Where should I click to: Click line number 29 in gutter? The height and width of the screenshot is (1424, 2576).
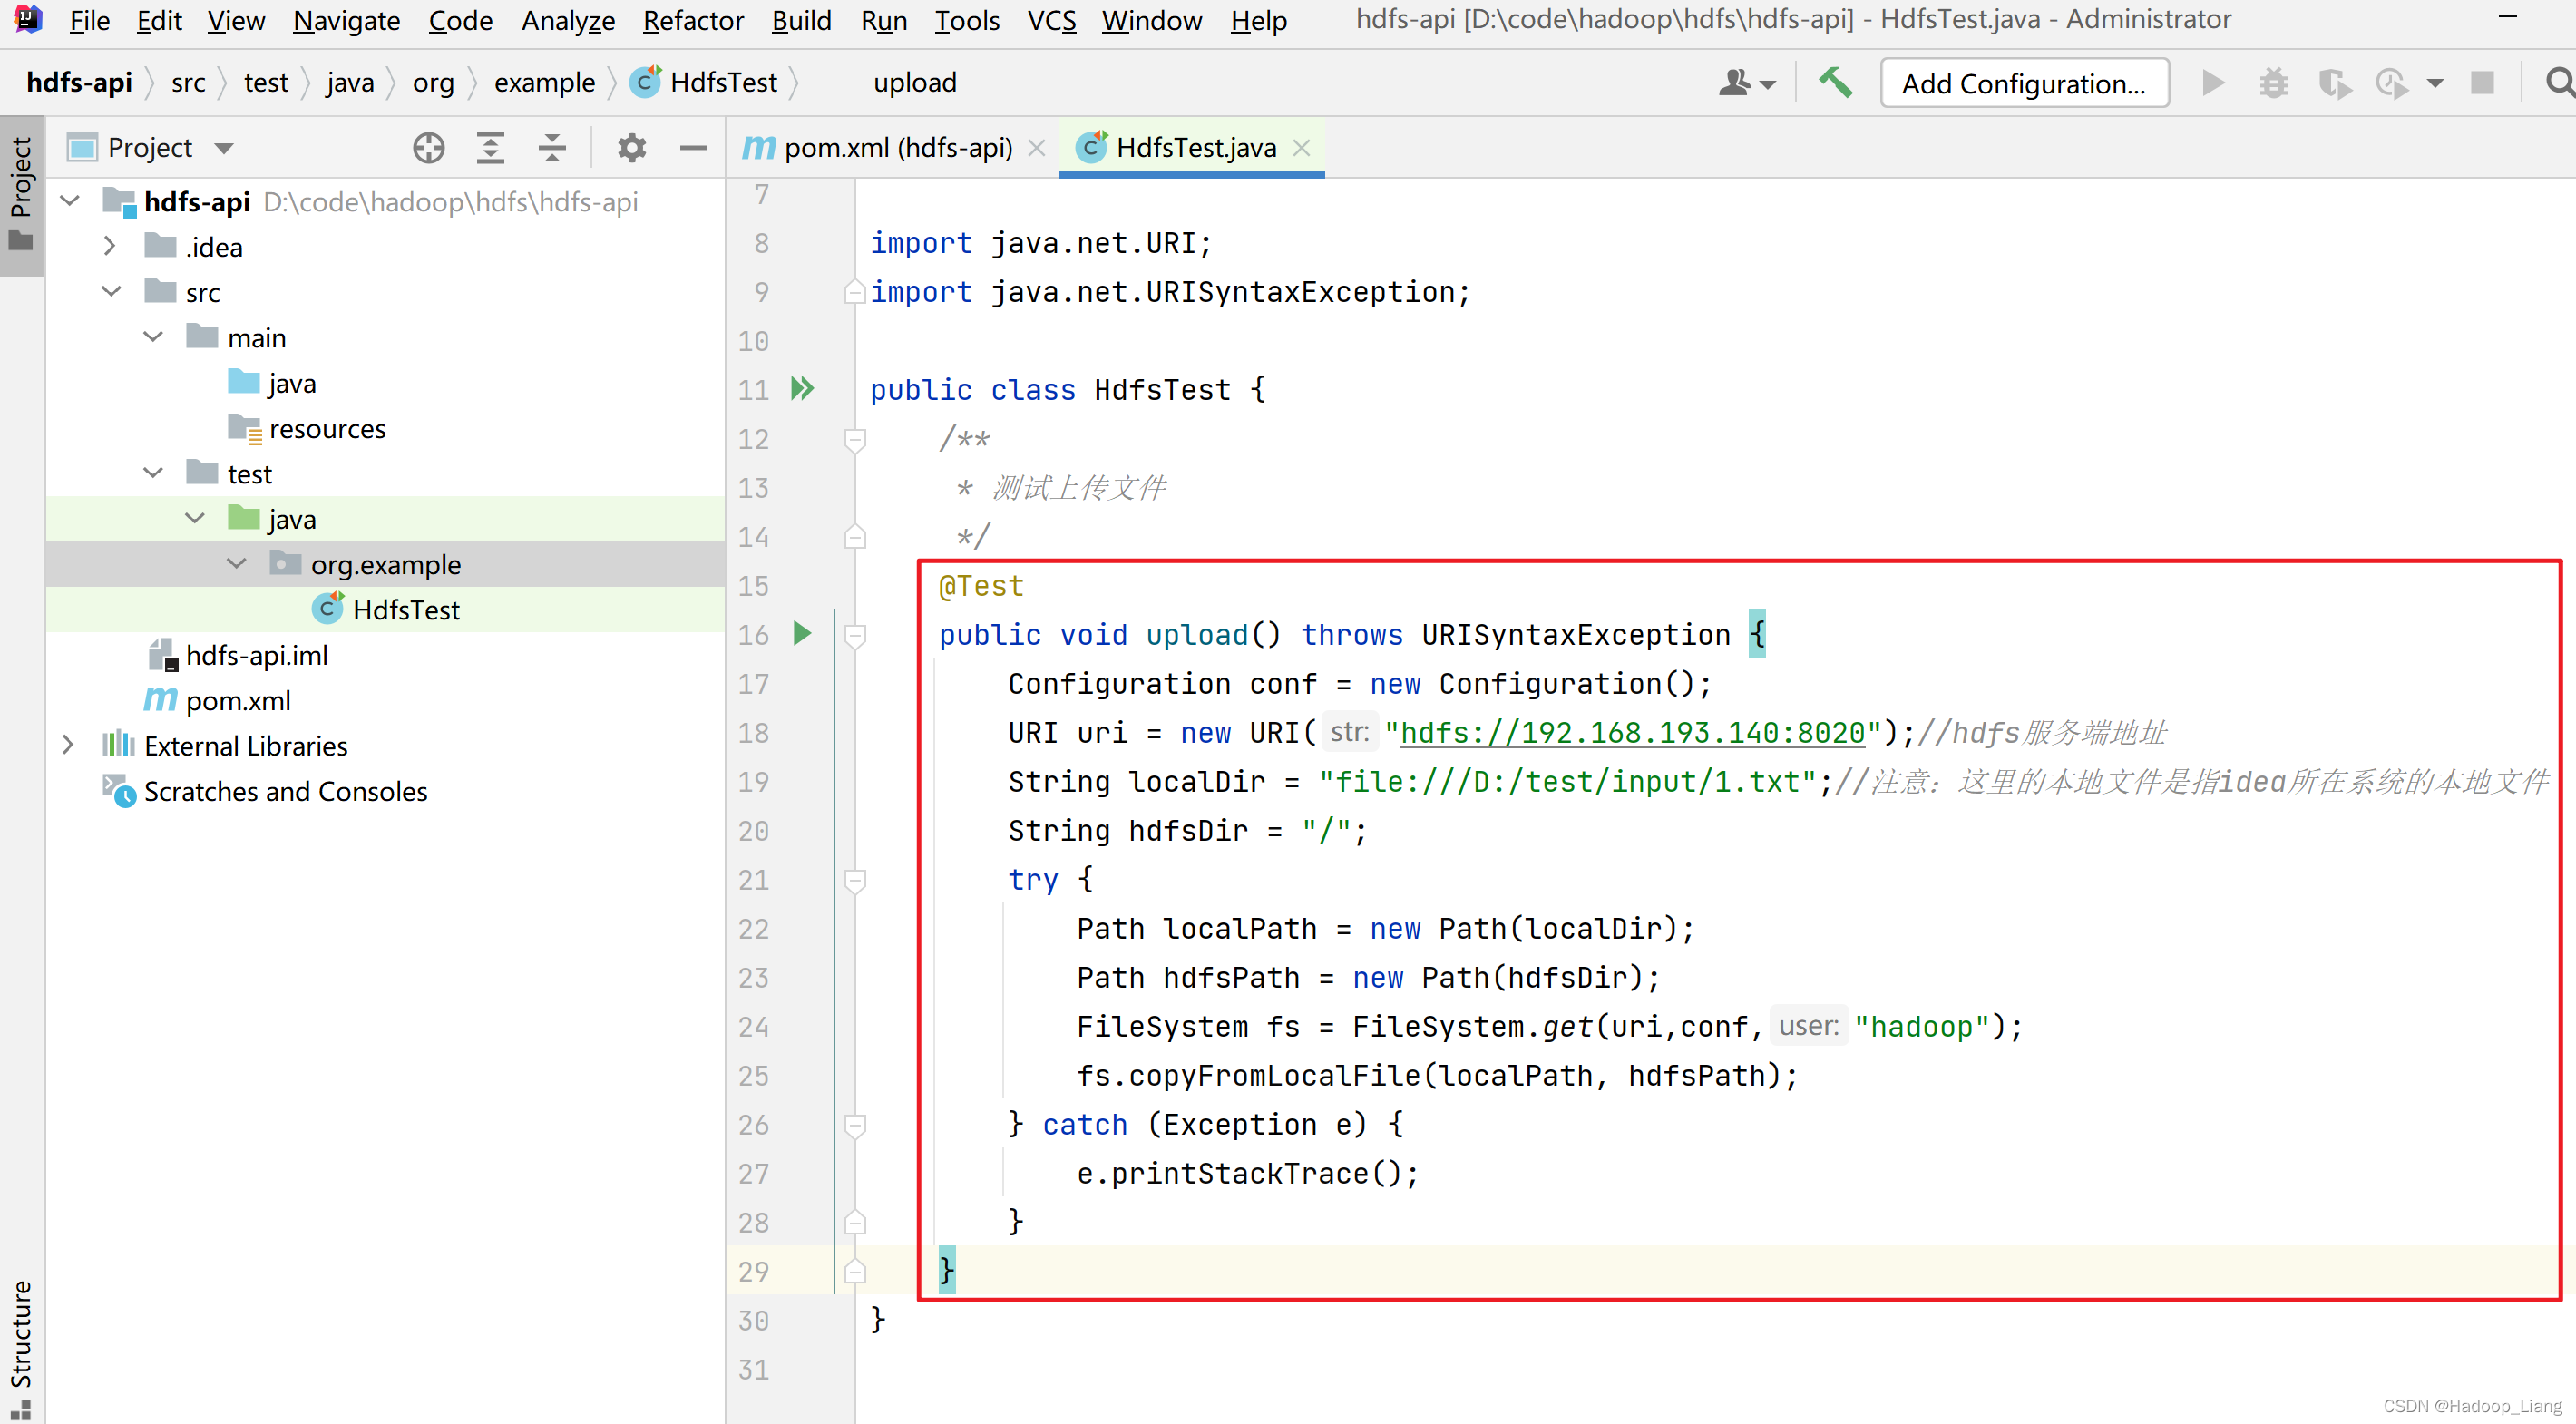(x=753, y=1272)
